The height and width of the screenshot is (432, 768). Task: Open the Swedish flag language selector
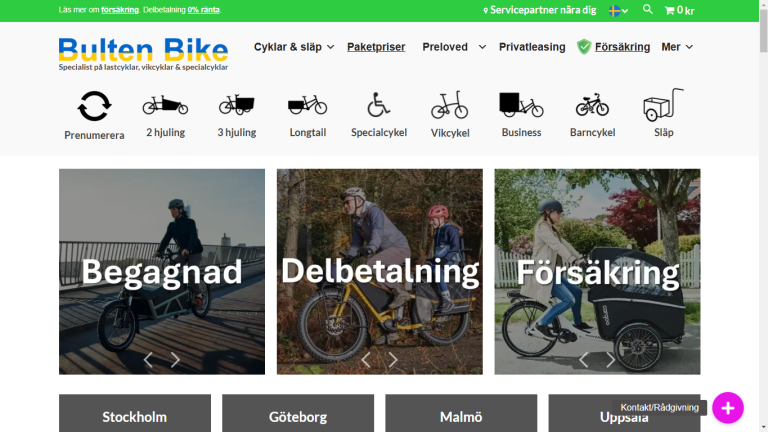(x=618, y=10)
